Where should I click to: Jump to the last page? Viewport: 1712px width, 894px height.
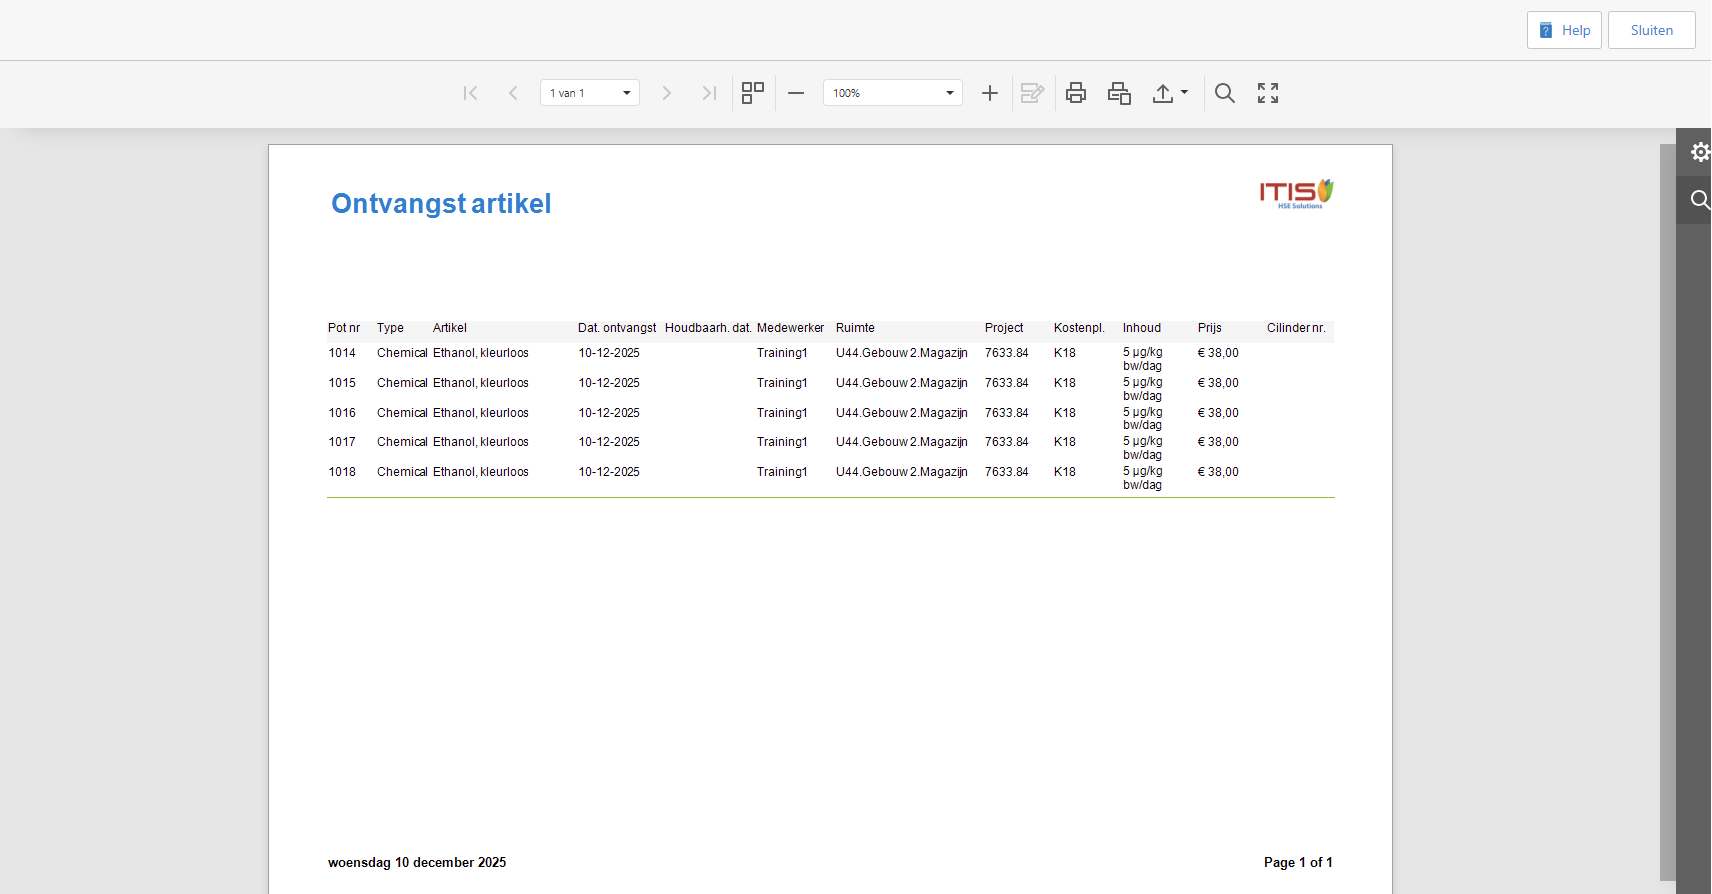pos(709,93)
